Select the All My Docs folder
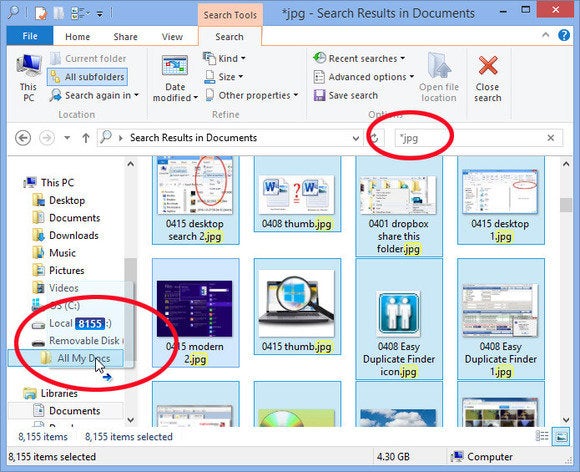580x472 pixels. [66, 358]
